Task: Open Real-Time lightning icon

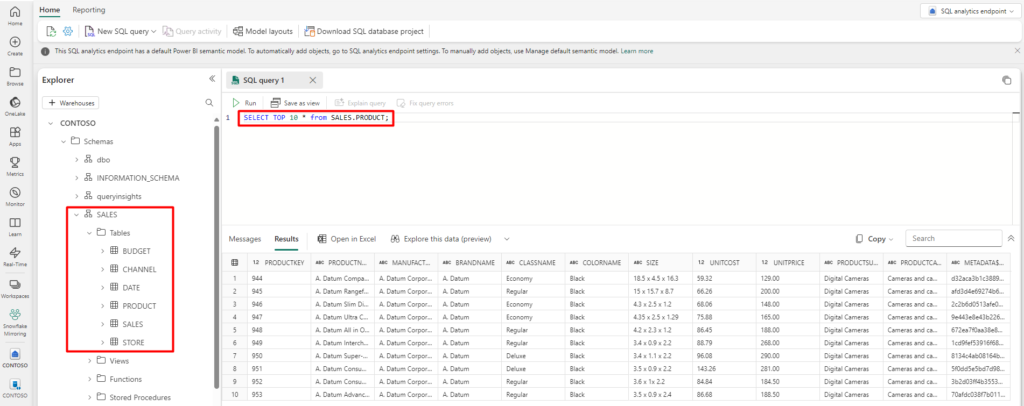Action: pyautogui.click(x=14, y=257)
